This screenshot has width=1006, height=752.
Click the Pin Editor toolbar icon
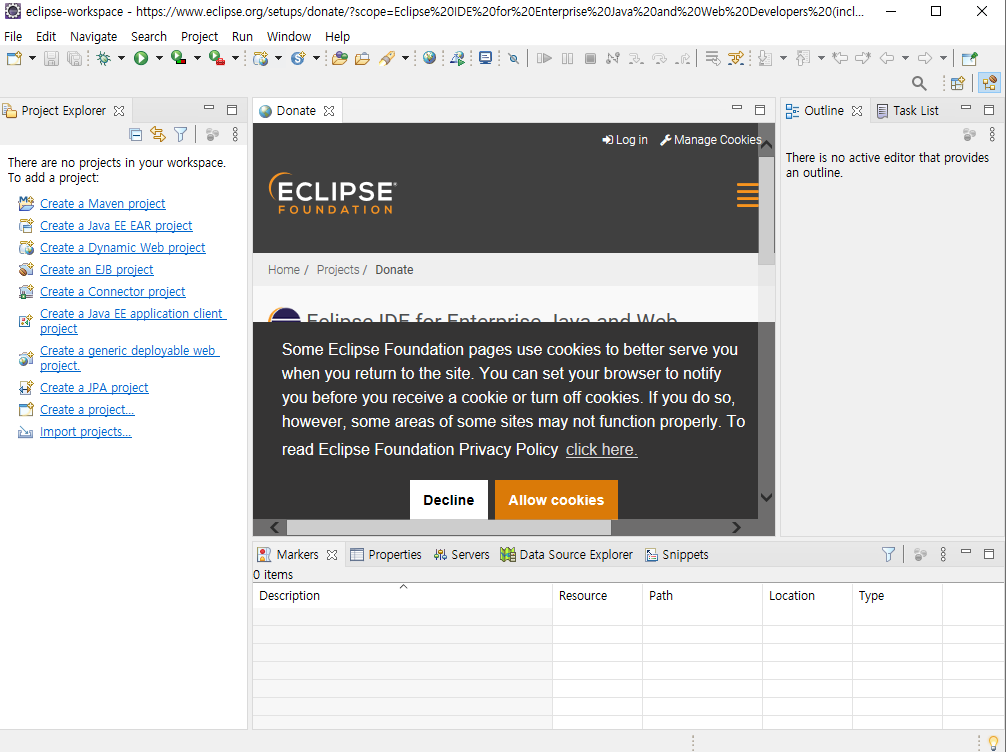[970, 58]
